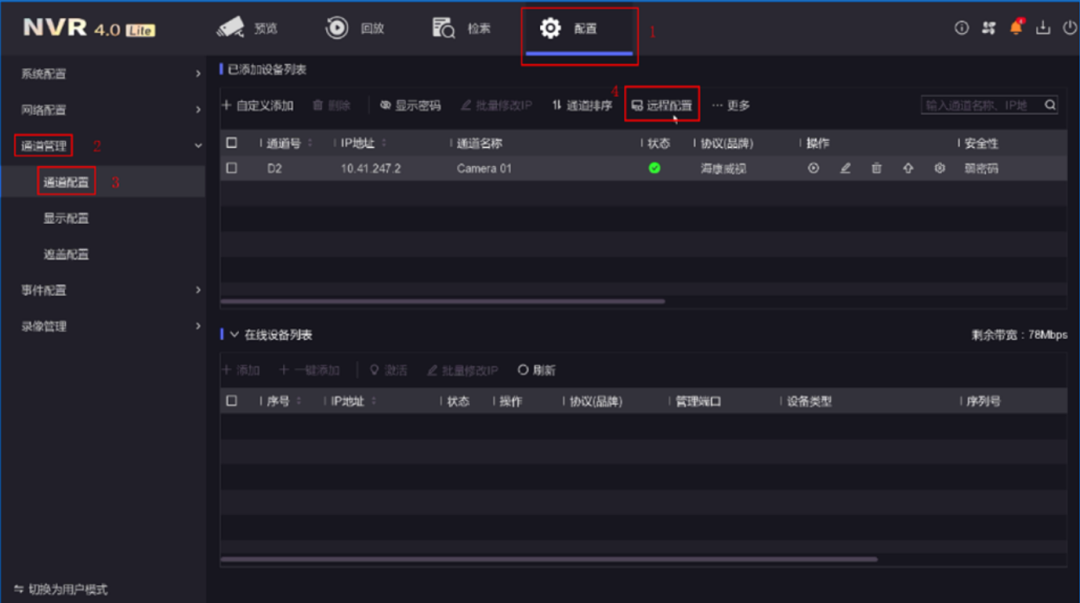Edit channel D2 using the pencil icon
1080x603 pixels.
tap(846, 168)
